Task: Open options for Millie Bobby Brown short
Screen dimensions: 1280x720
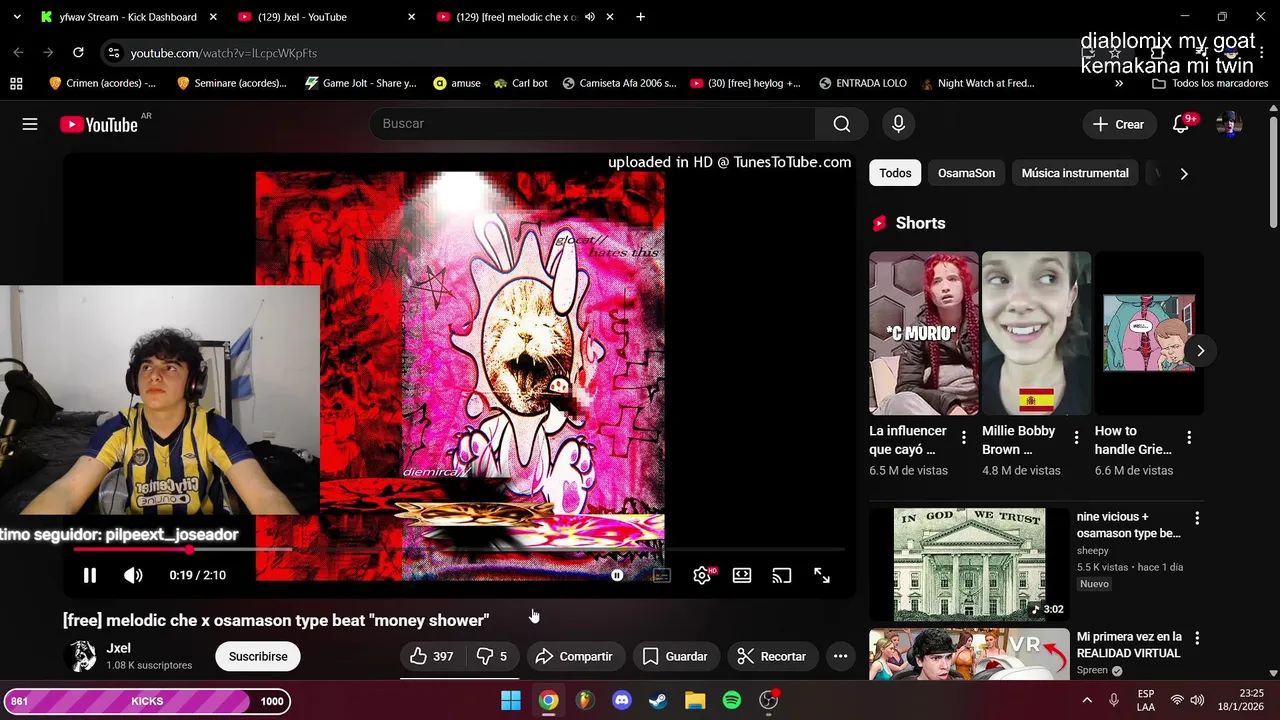Action: click(x=1077, y=437)
